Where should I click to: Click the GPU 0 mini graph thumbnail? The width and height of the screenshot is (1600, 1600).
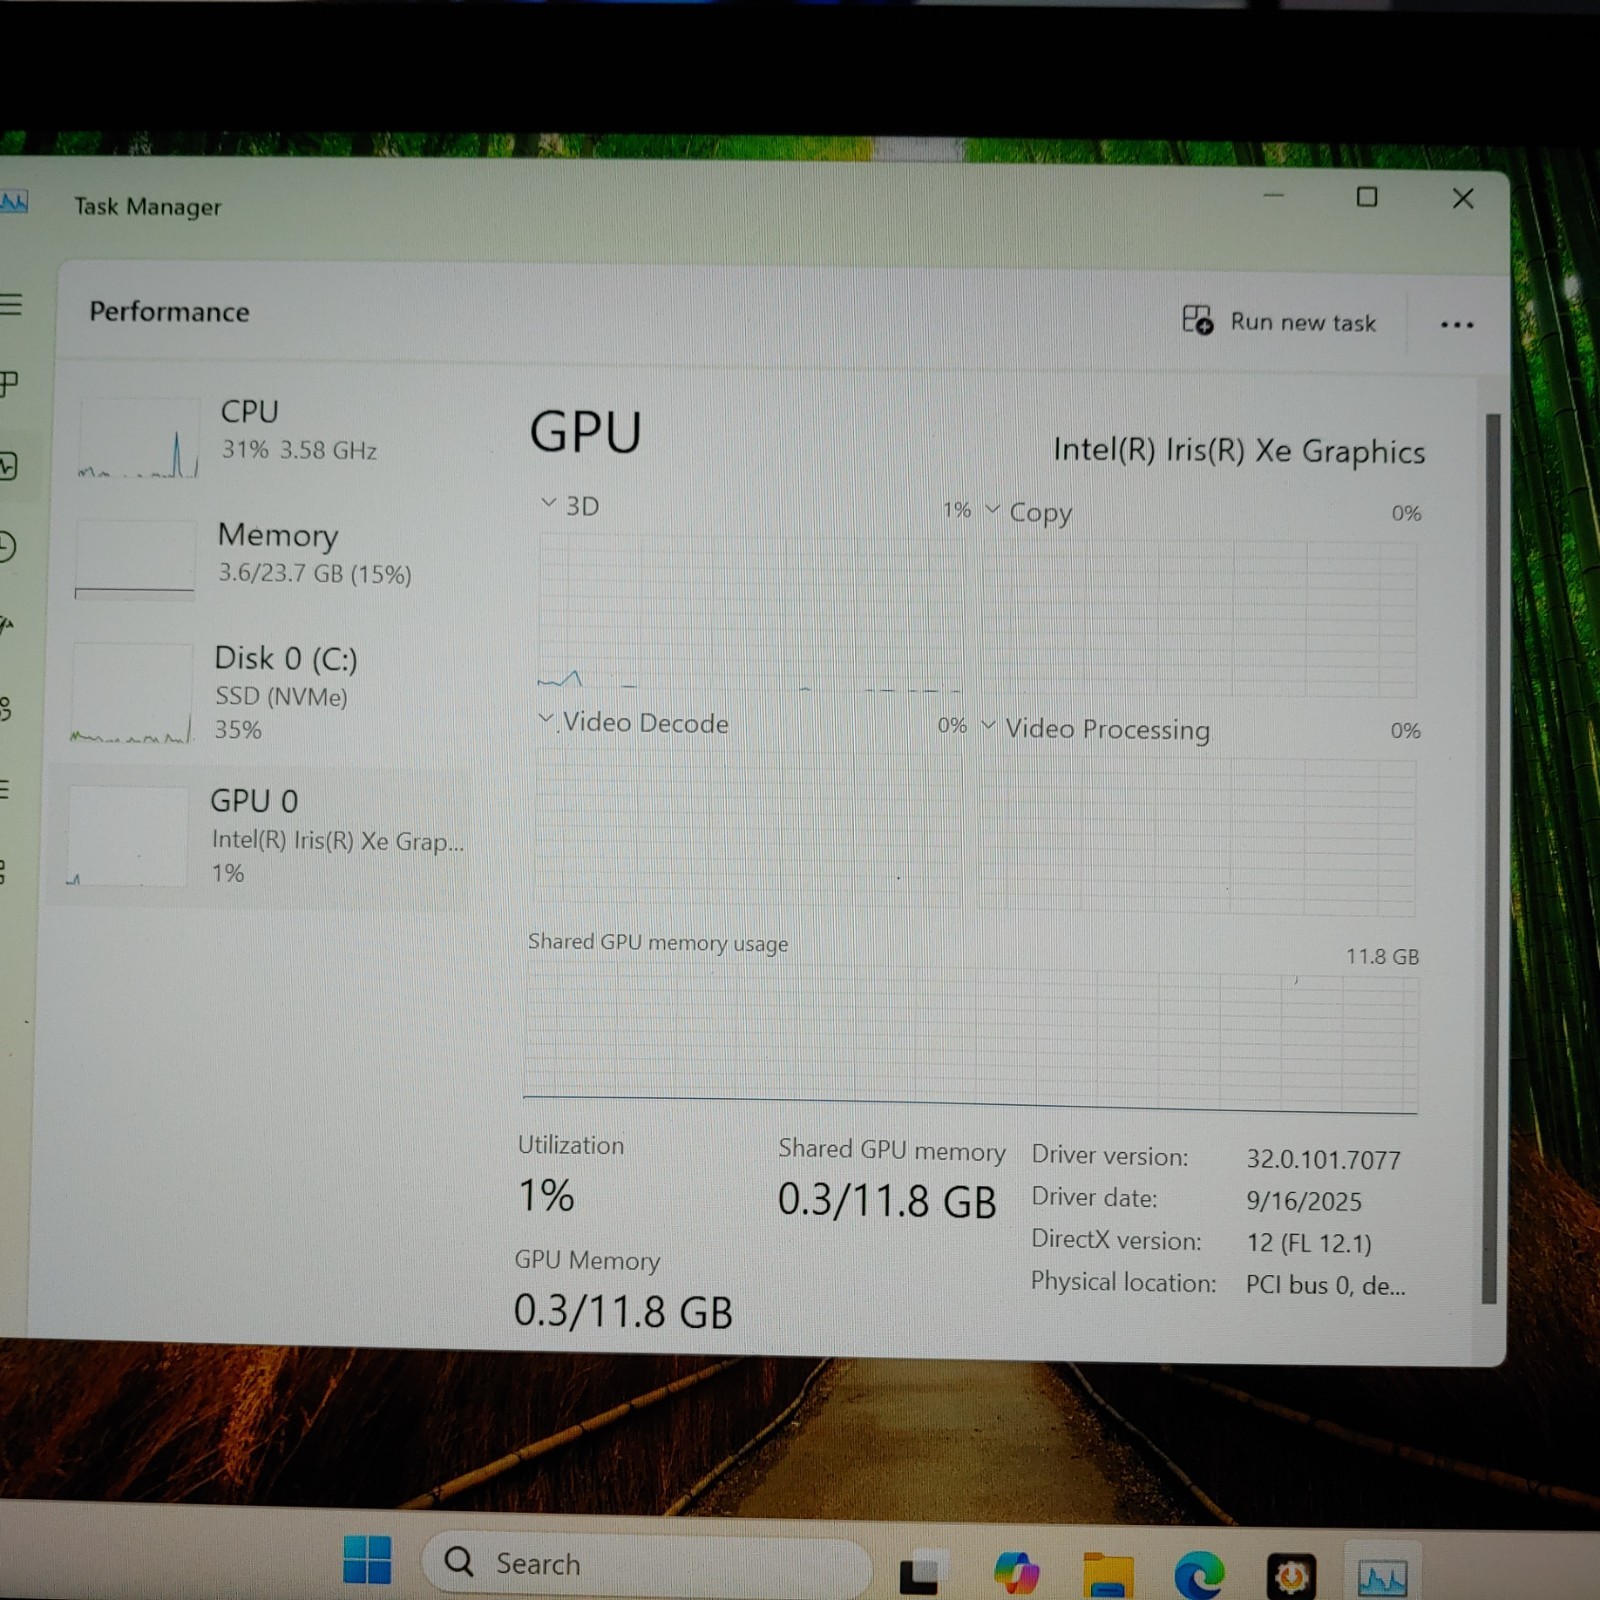click(x=126, y=836)
